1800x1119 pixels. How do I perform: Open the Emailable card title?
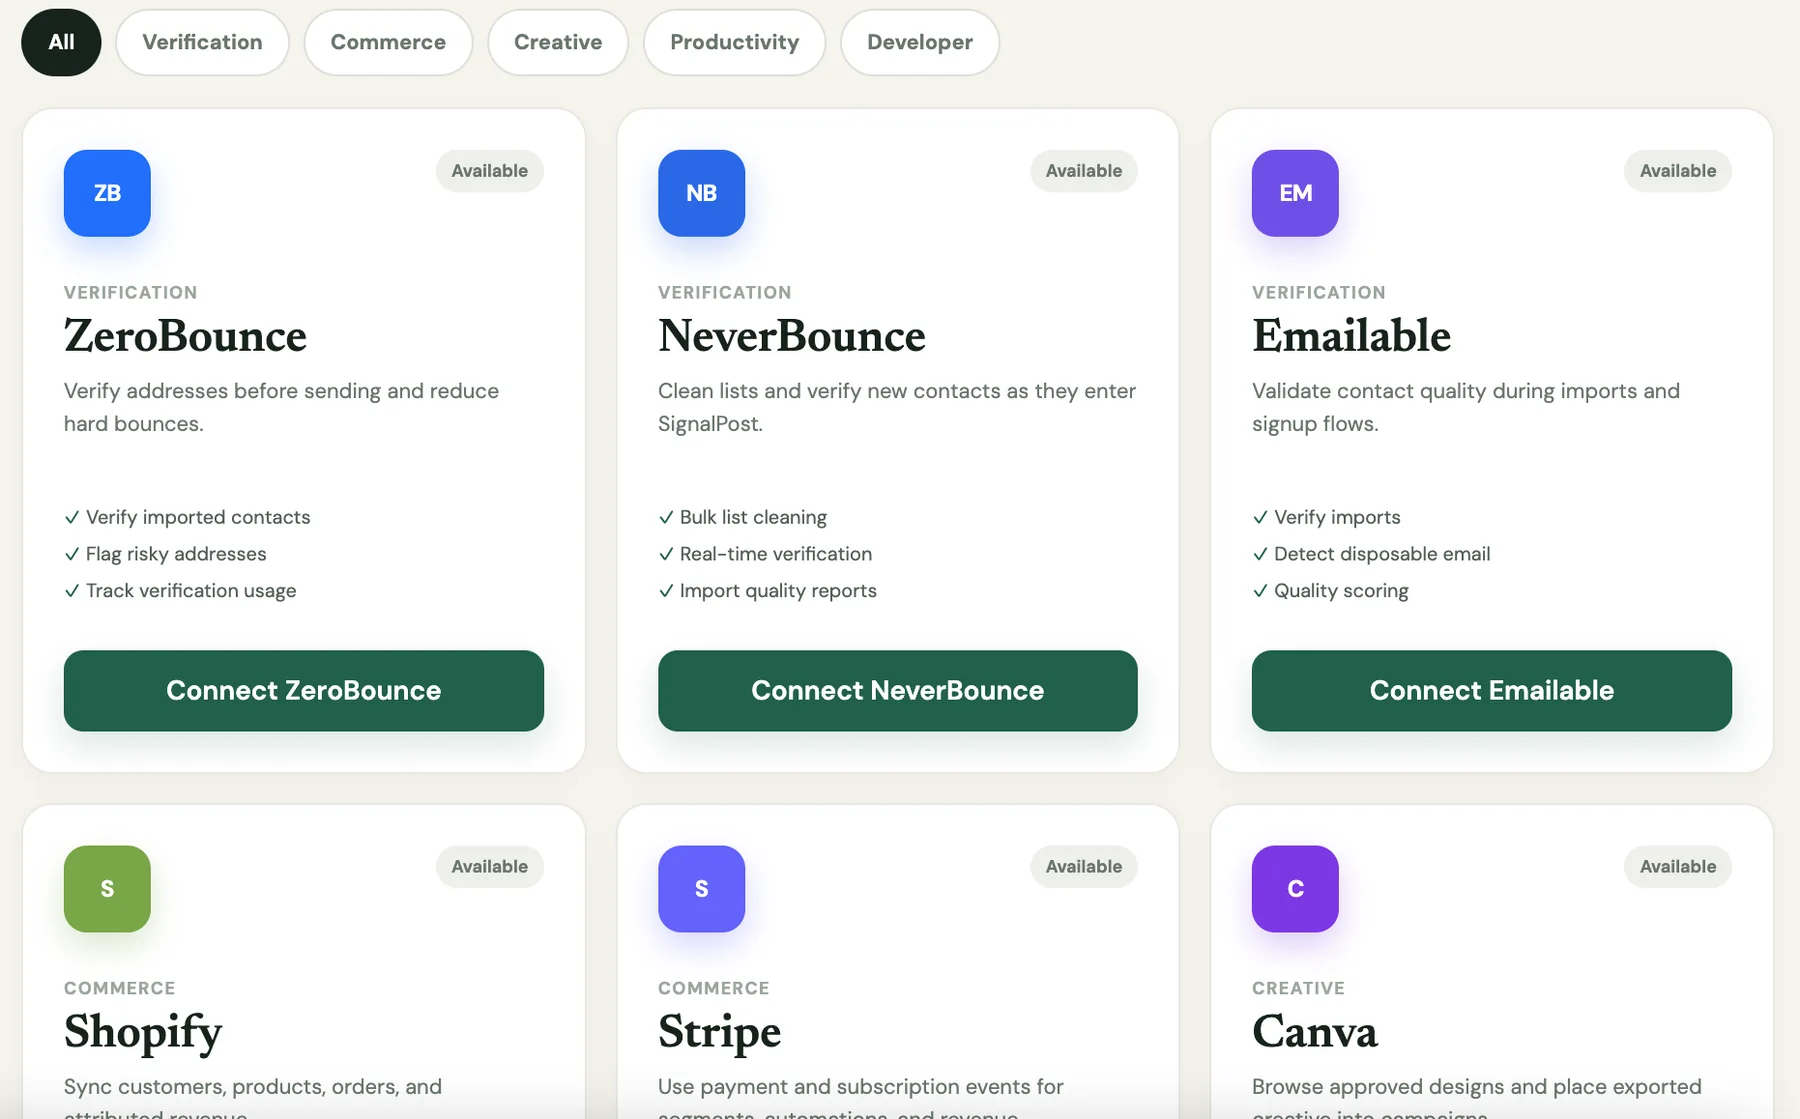[x=1351, y=336]
